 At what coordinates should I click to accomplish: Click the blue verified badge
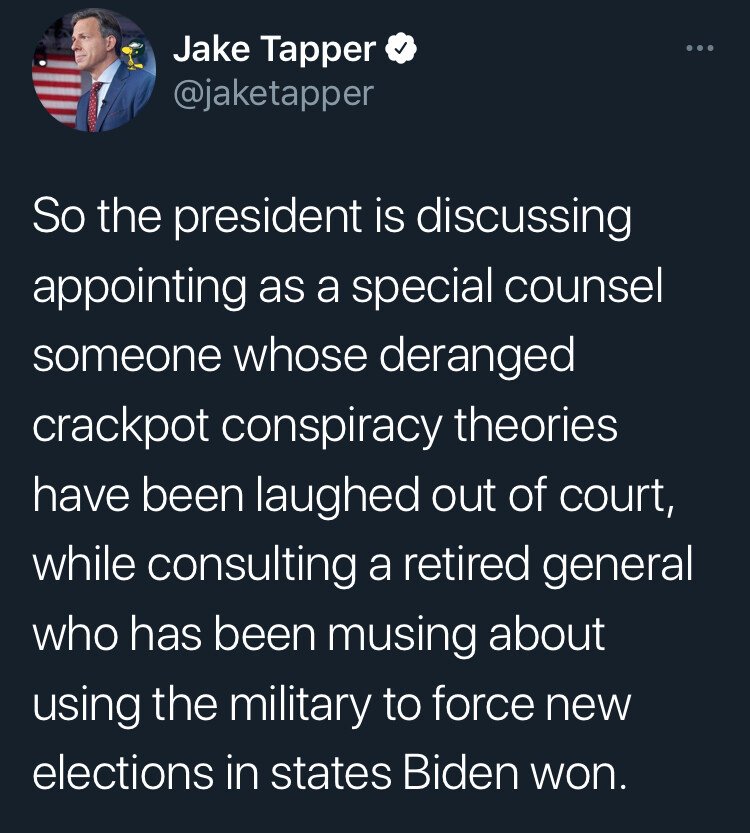402,49
